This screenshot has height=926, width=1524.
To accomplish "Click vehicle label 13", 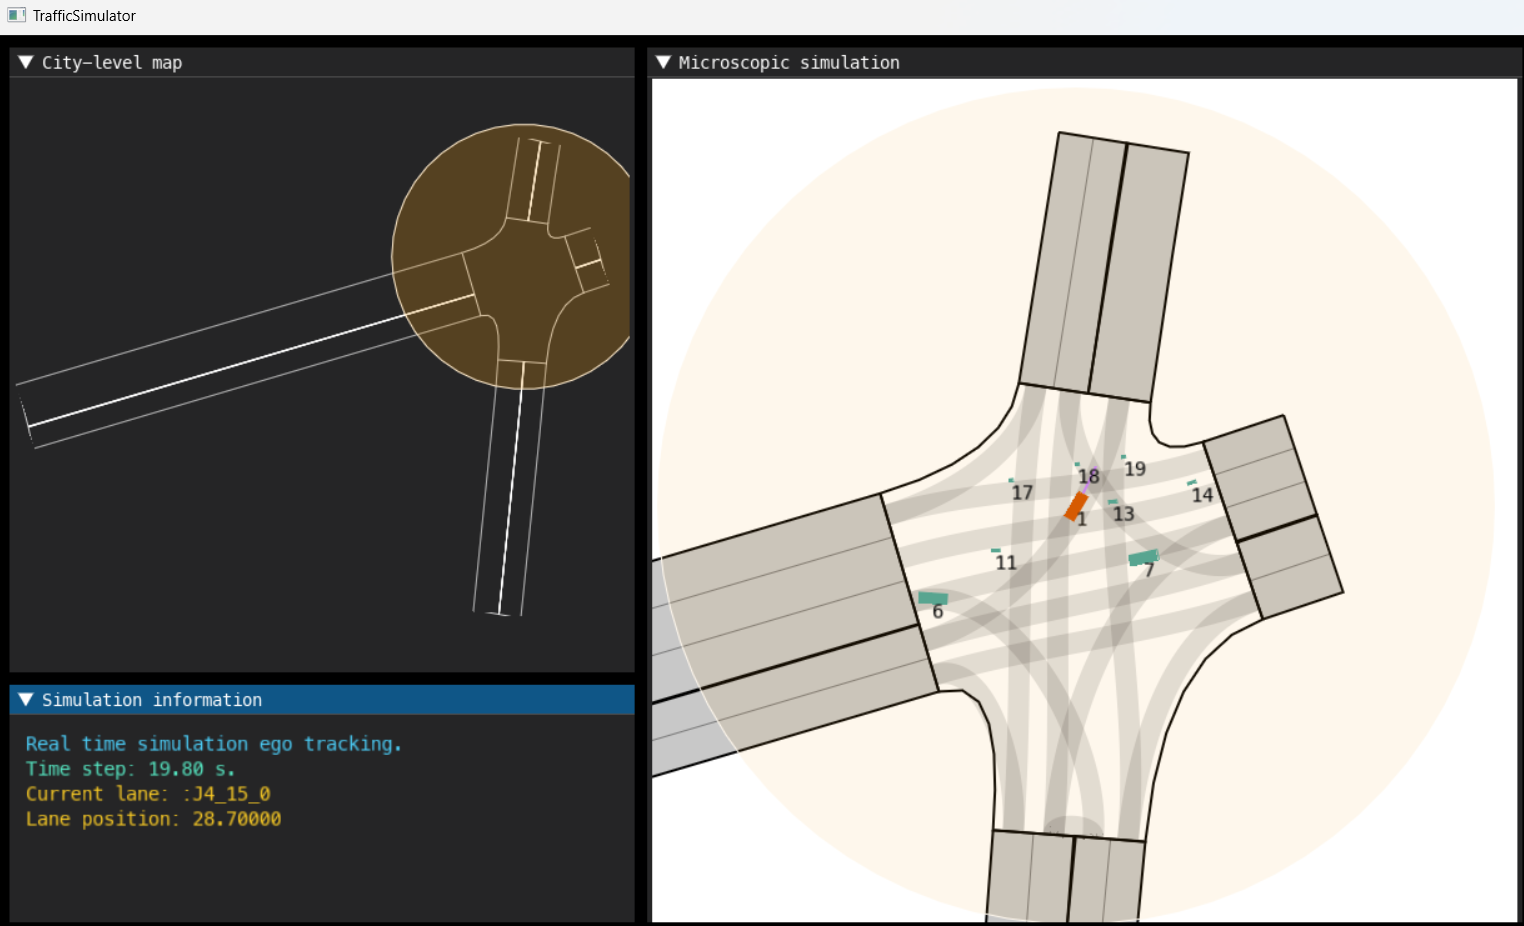I will [1124, 514].
